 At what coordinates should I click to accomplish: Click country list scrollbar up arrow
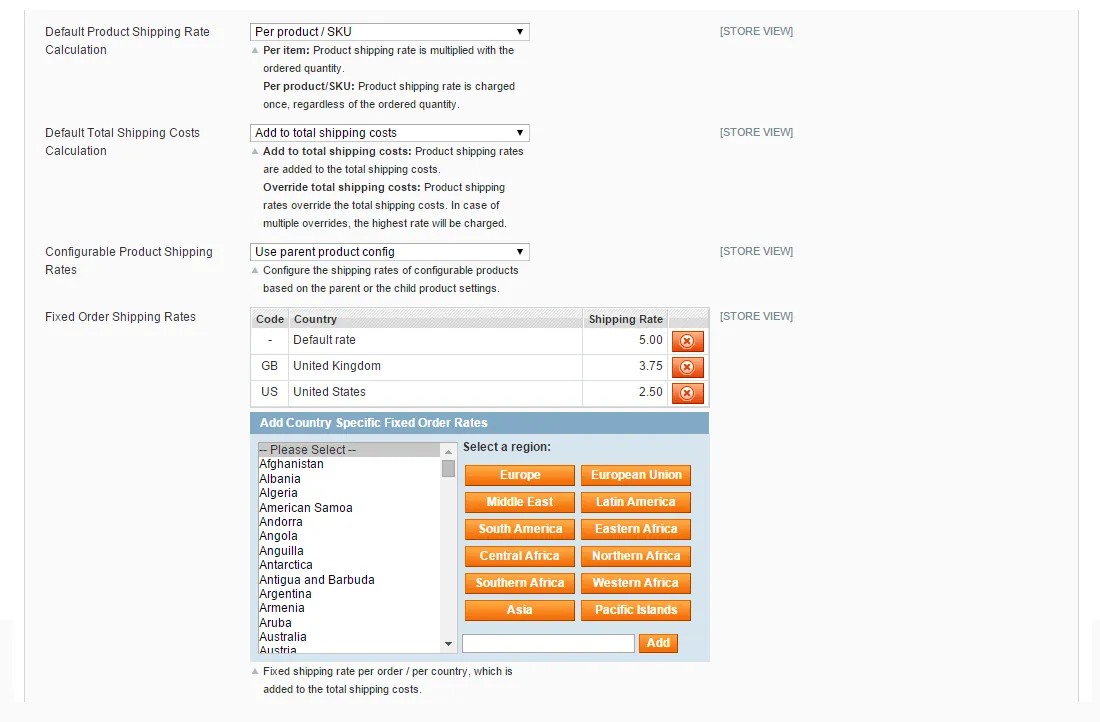[x=448, y=452]
